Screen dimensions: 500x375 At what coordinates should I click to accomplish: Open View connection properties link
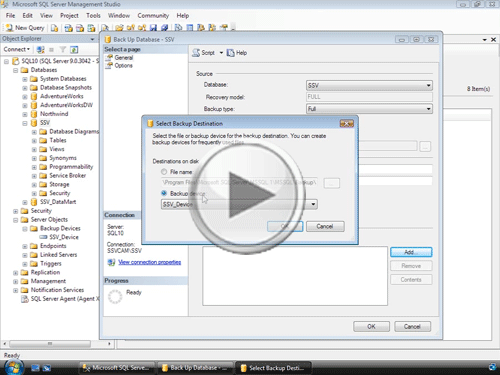click(x=150, y=262)
